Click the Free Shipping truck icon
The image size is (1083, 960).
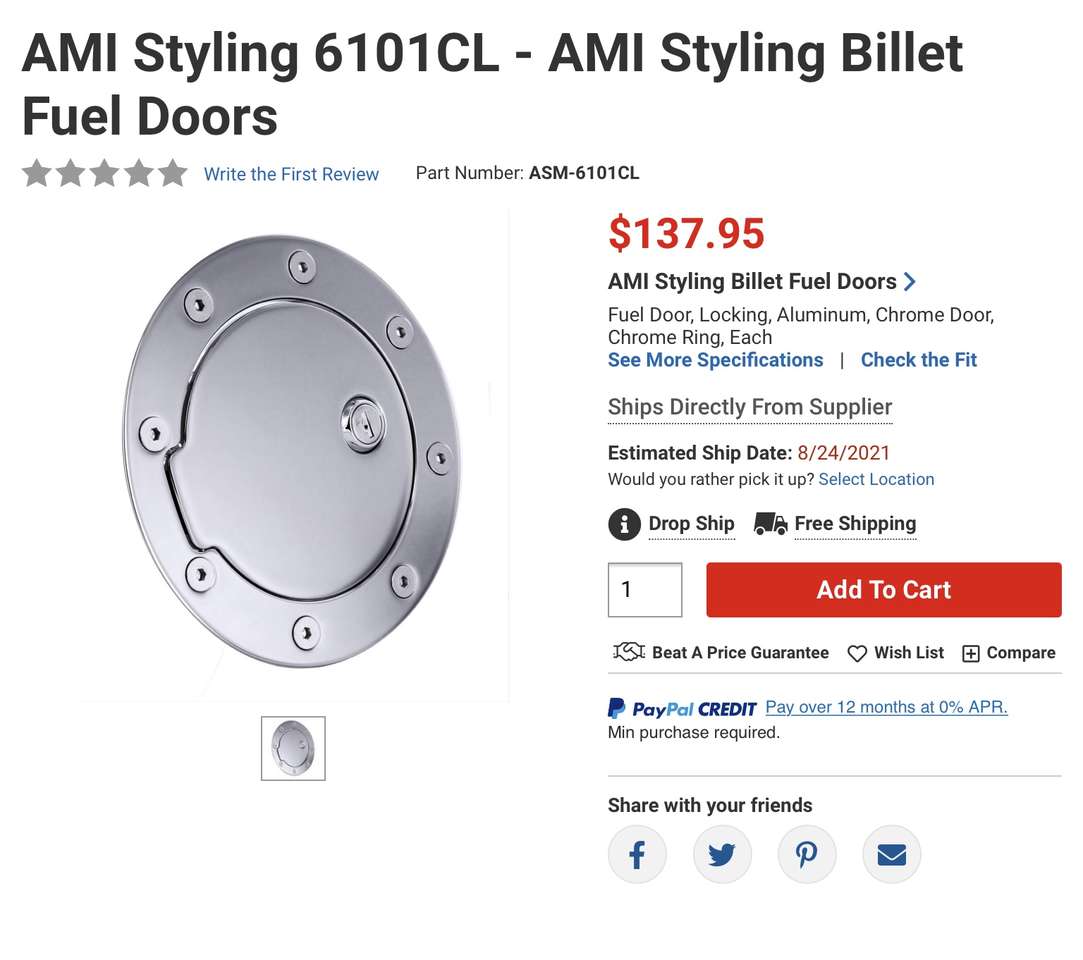point(770,524)
